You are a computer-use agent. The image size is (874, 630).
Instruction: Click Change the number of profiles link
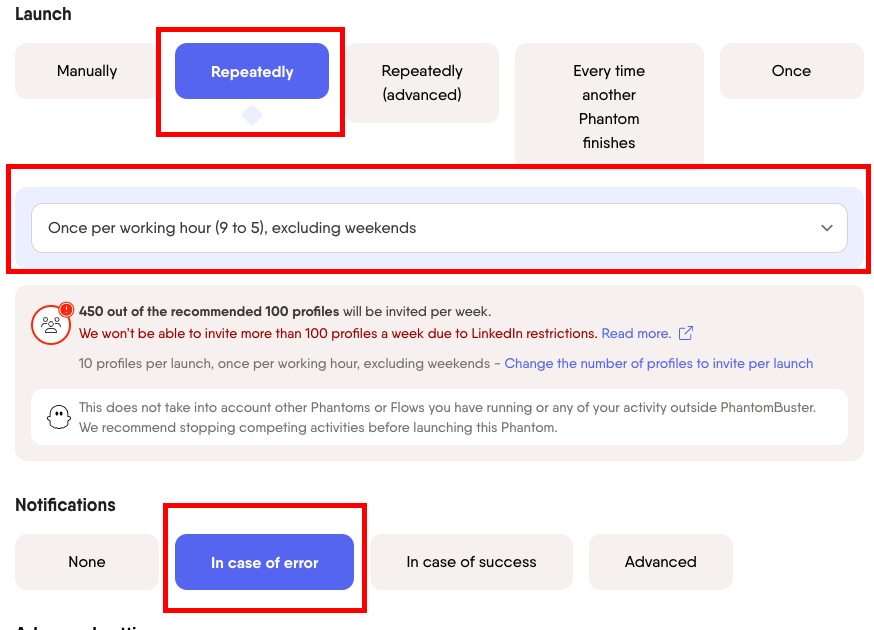tap(658, 363)
